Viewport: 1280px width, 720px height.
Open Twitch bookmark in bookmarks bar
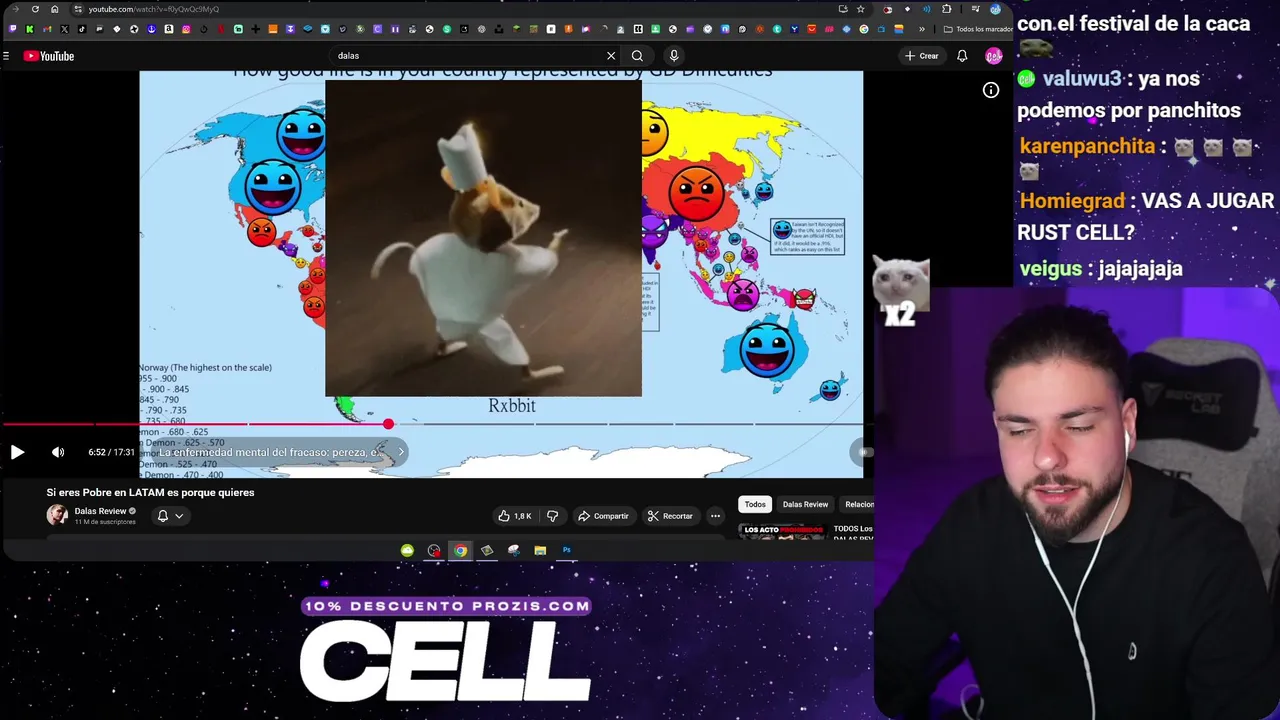coord(12,29)
